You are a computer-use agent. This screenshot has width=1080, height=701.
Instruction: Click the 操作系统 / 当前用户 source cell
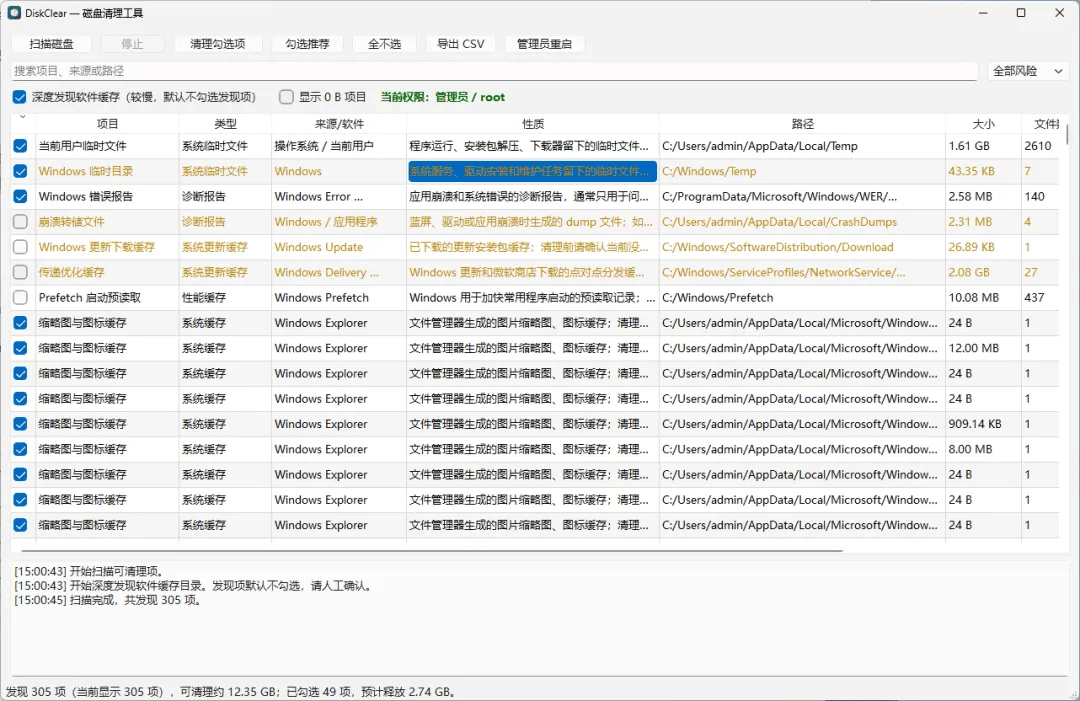339,146
